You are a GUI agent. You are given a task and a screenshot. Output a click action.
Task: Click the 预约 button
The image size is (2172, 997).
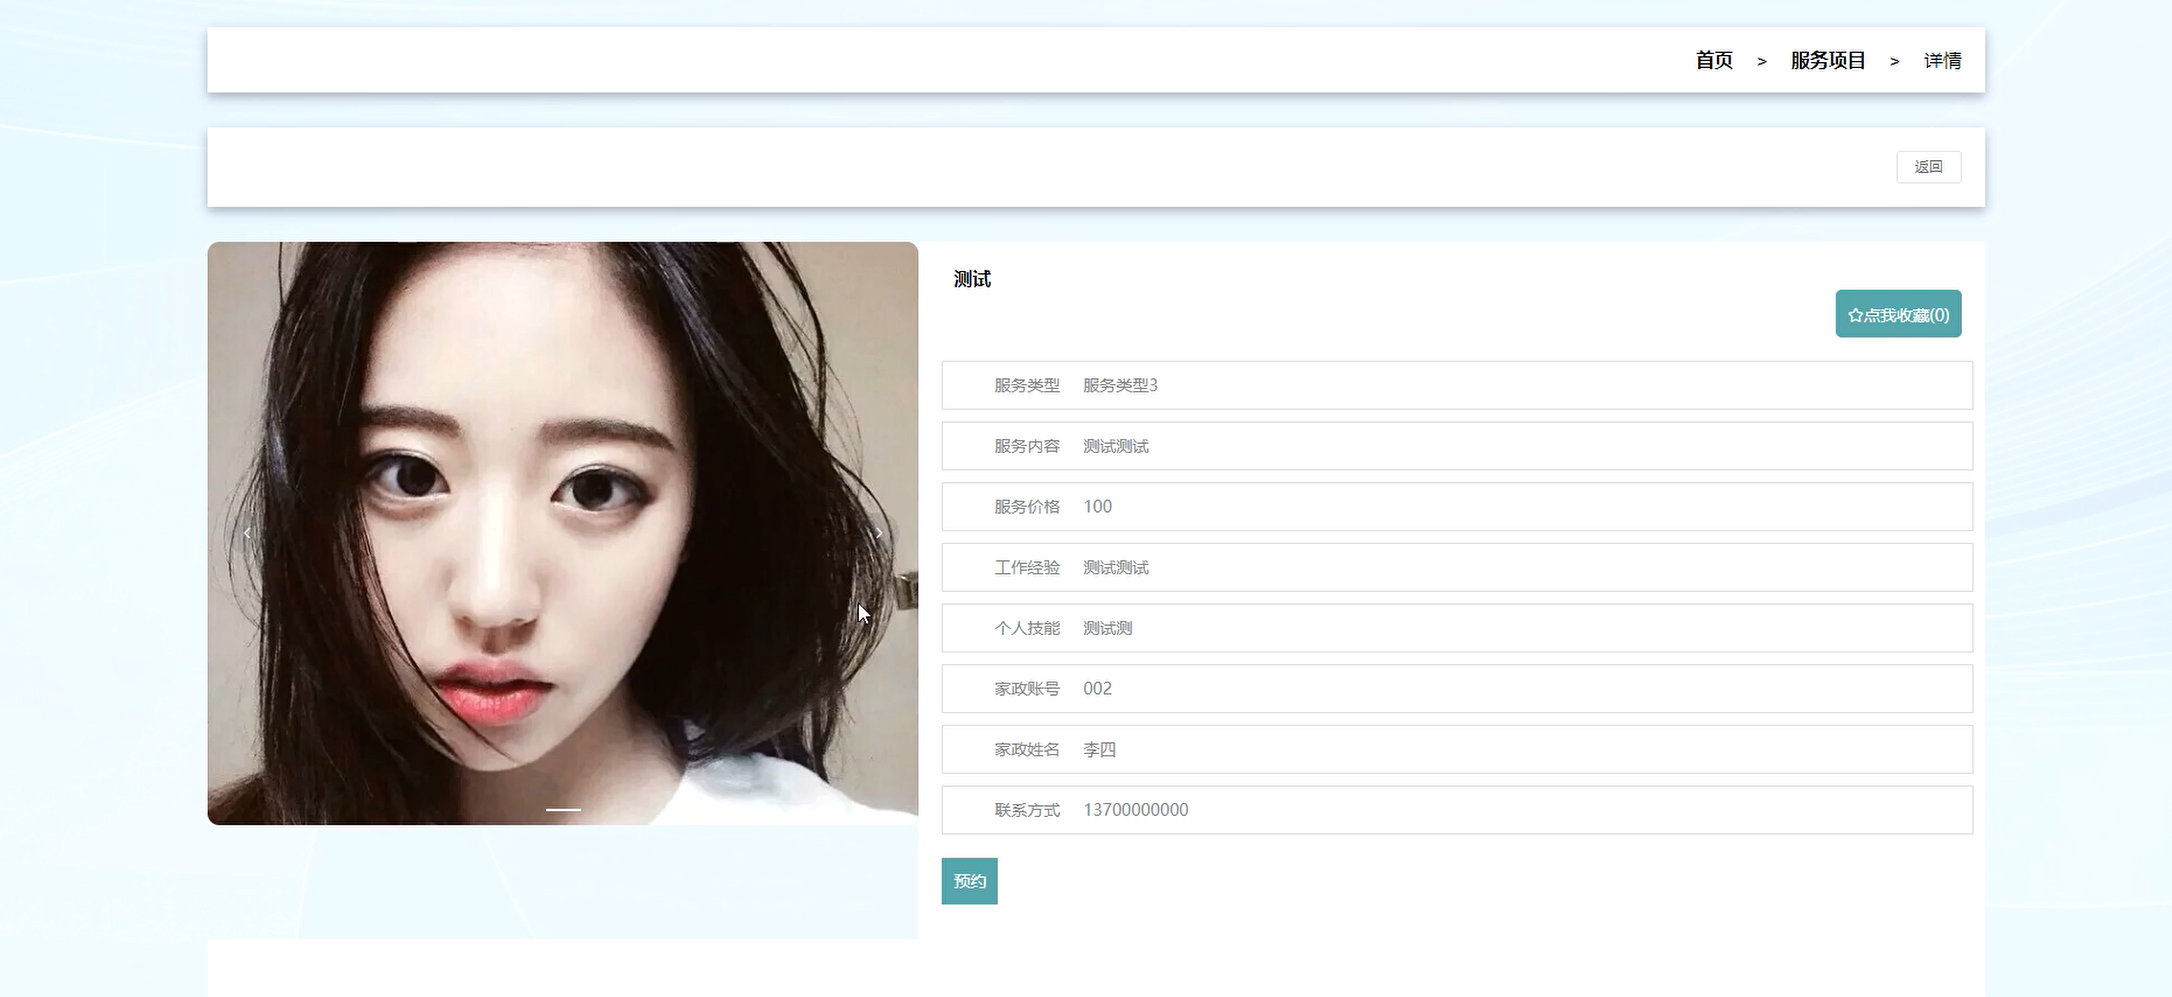[x=969, y=881]
